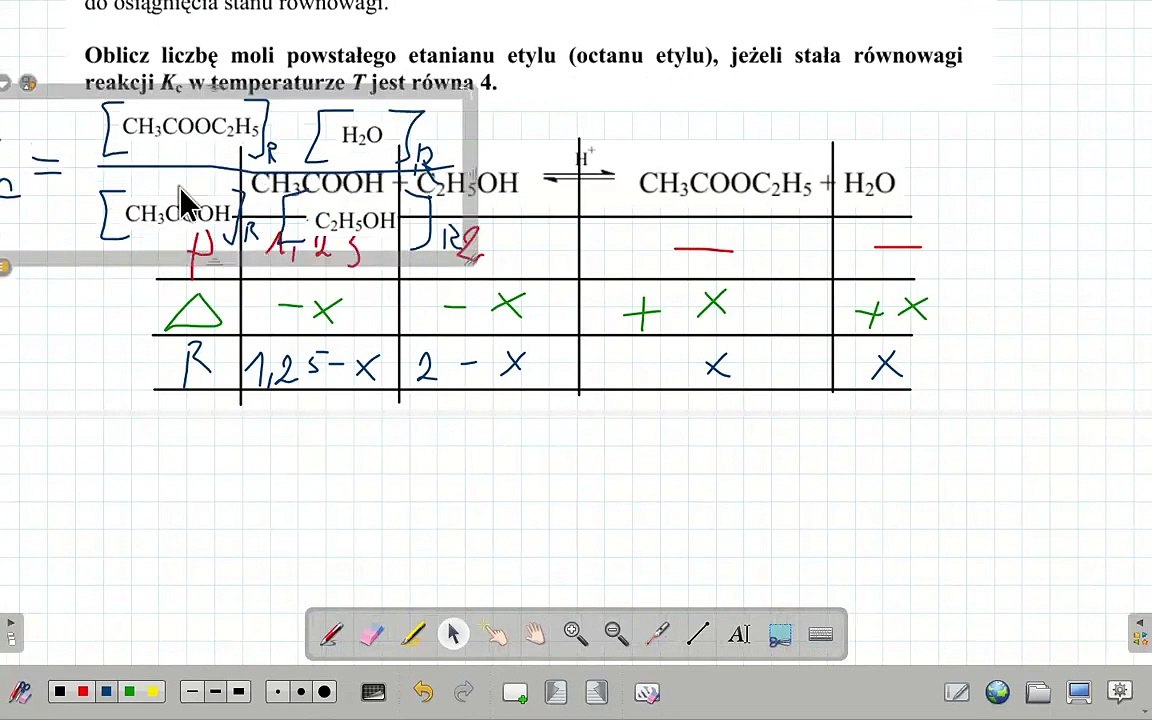The height and width of the screenshot is (720, 1152).
Task: Open the whiteboard background pen icon
Action: [x=957, y=692]
